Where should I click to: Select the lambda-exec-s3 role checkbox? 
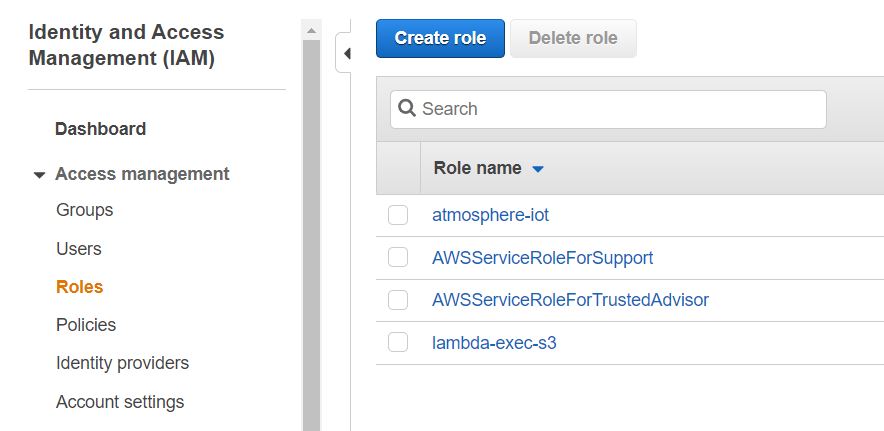click(x=398, y=343)
